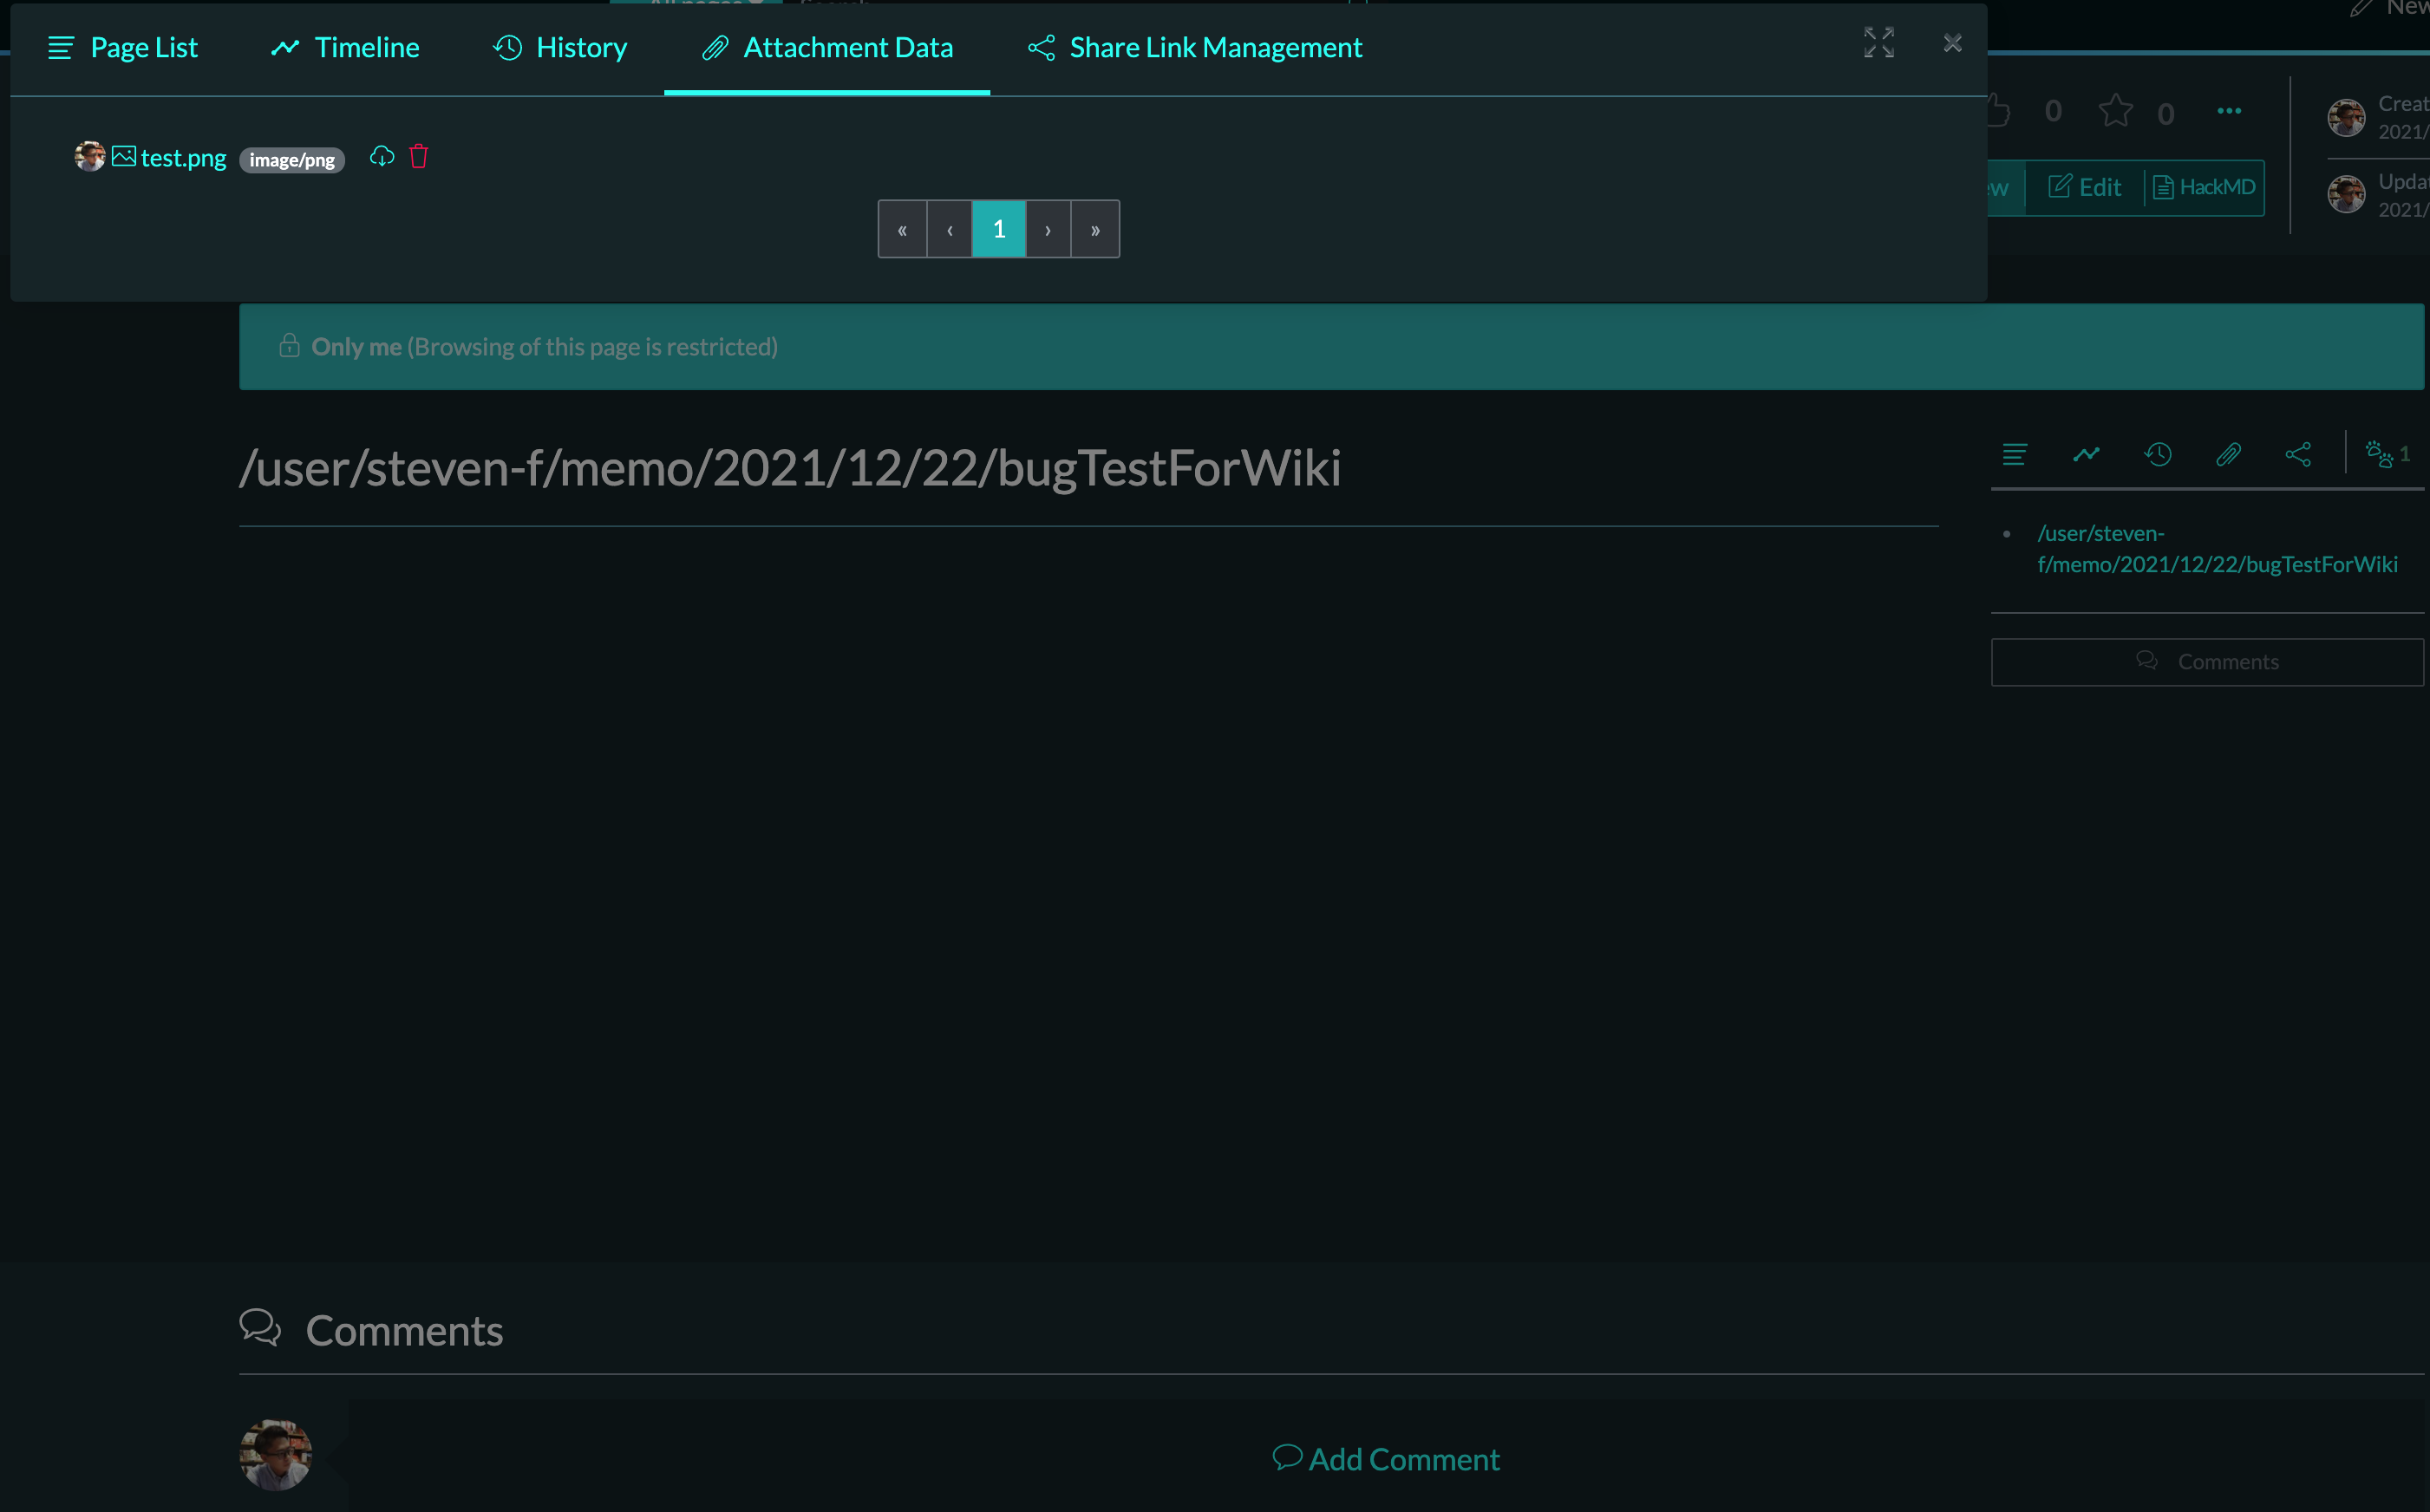
Task: Switch to the Timeline tab
Action: point(344,47)
